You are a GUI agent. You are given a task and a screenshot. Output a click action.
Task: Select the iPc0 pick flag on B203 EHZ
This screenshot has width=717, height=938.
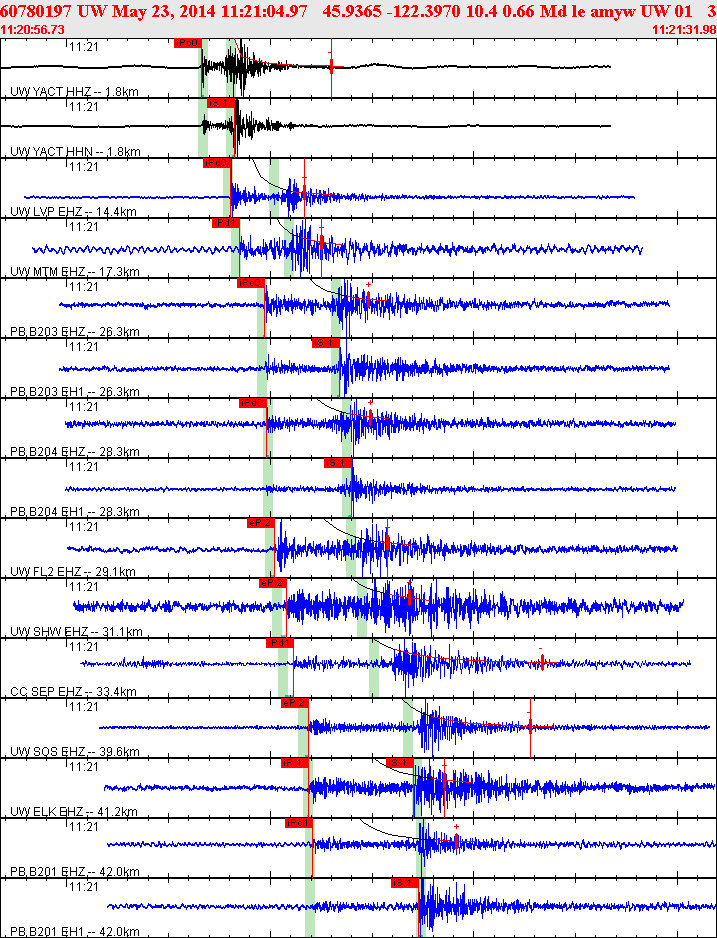(250, 283)
